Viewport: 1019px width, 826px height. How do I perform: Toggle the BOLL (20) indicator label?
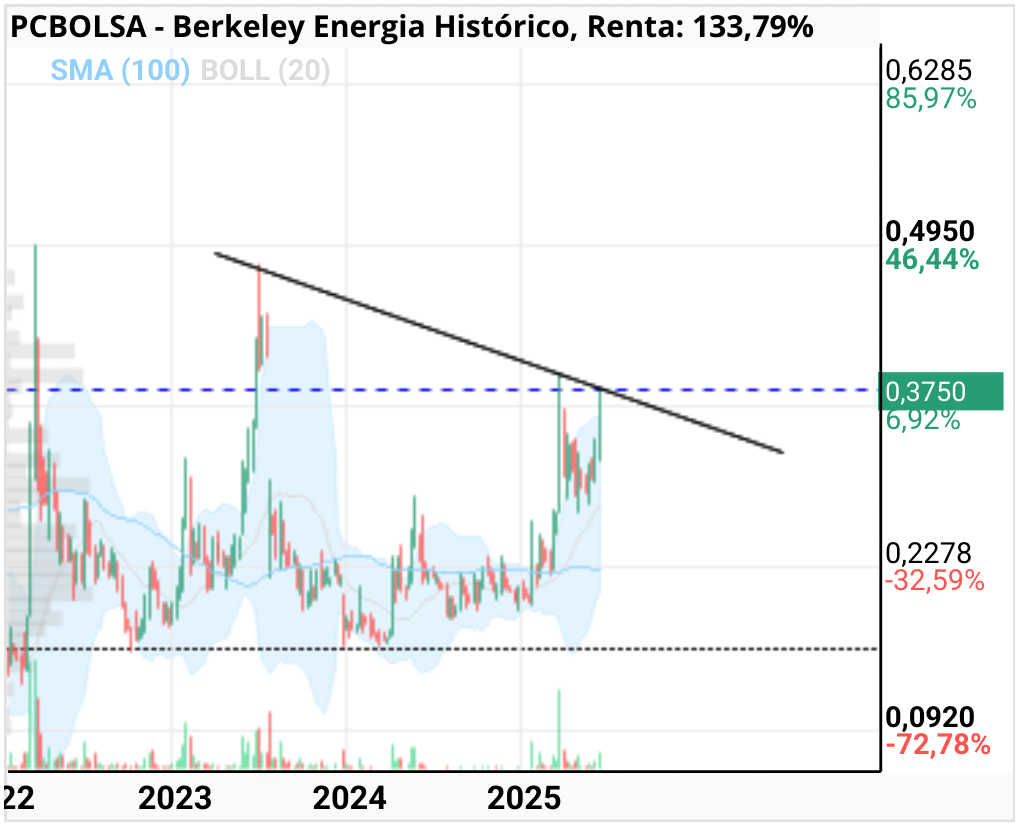[x=265, y=70]
